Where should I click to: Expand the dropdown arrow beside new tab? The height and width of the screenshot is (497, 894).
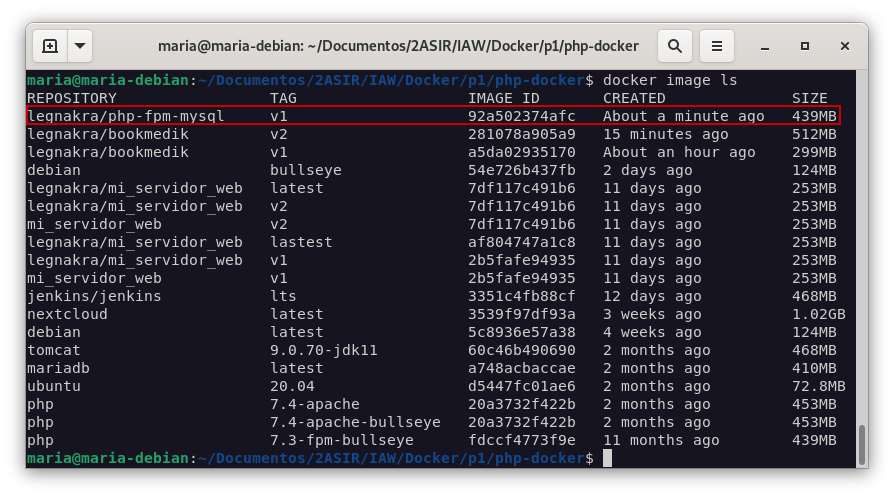tap(79, 46)
